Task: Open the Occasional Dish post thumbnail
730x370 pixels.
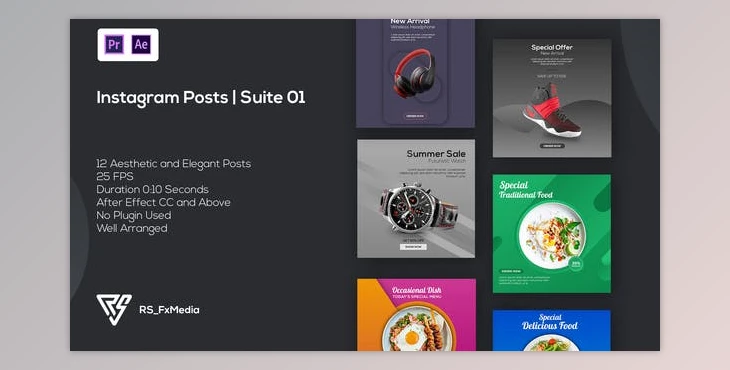Action: click(416, 315)
